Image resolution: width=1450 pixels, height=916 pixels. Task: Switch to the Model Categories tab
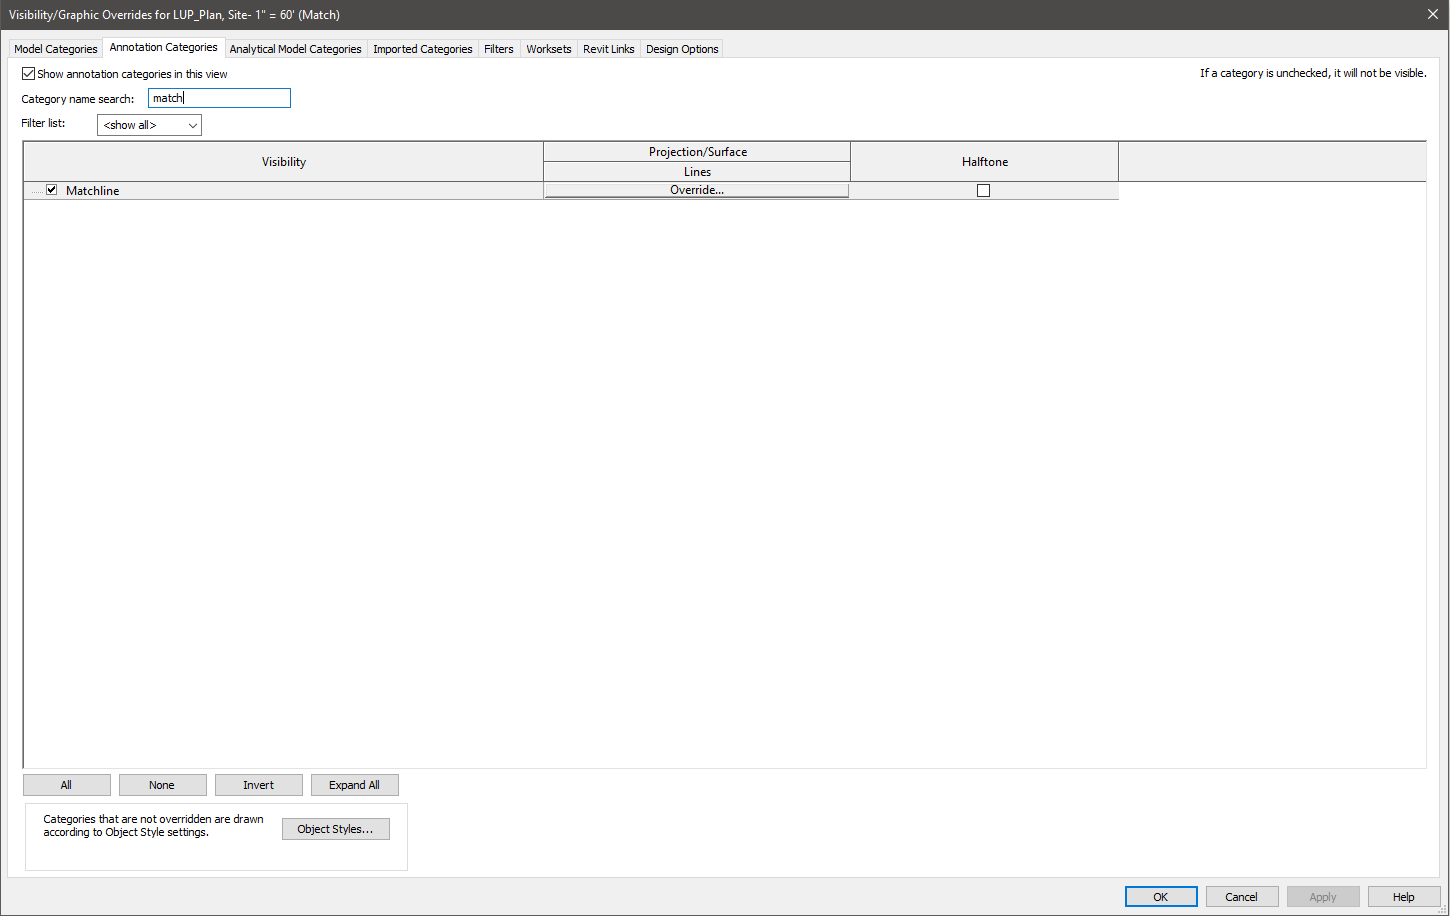click(55, 48)
